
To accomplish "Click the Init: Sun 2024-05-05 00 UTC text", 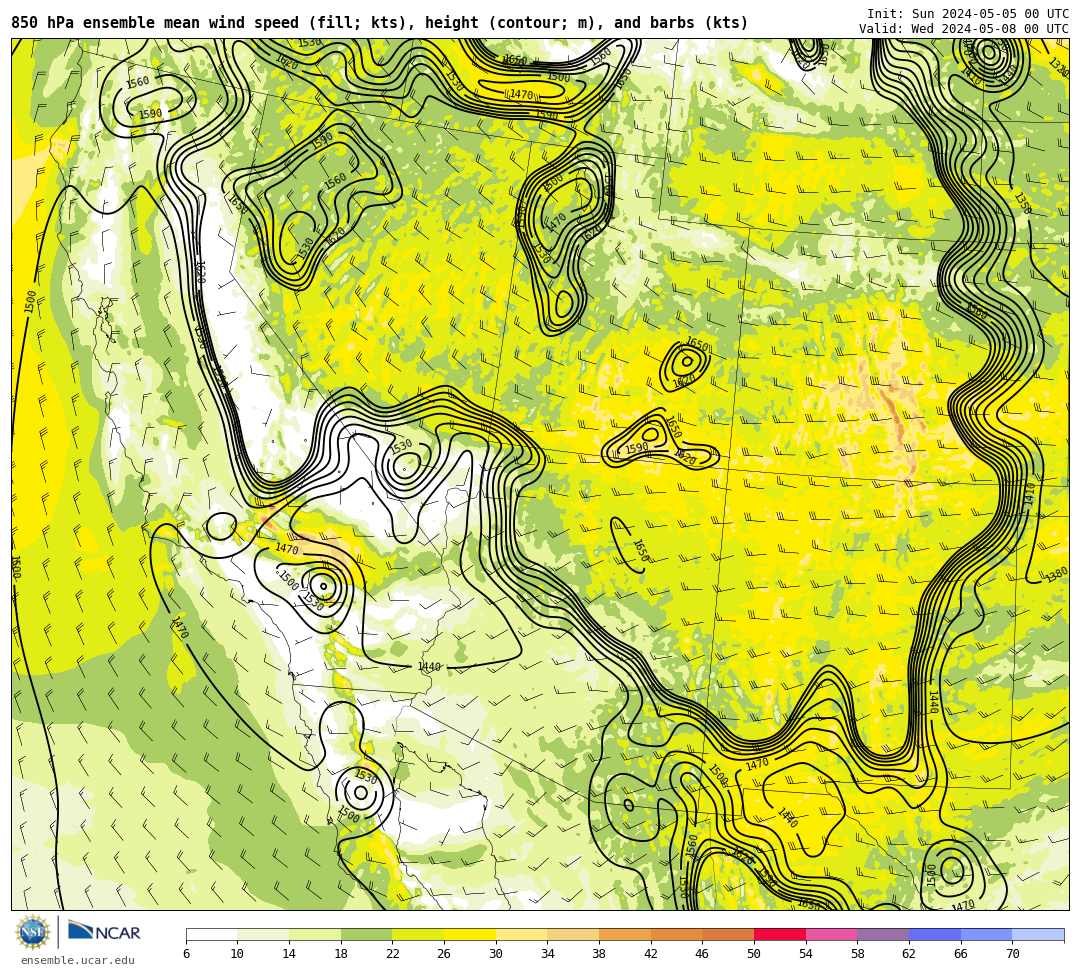I will point(968,14).
